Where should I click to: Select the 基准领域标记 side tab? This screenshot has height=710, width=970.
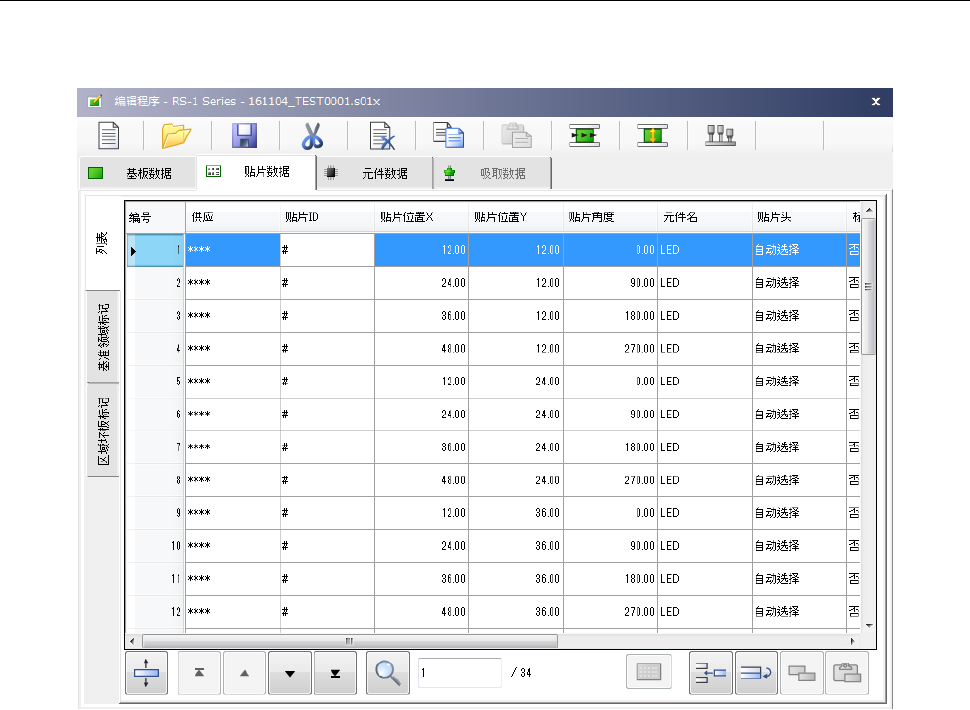point(103,336)
